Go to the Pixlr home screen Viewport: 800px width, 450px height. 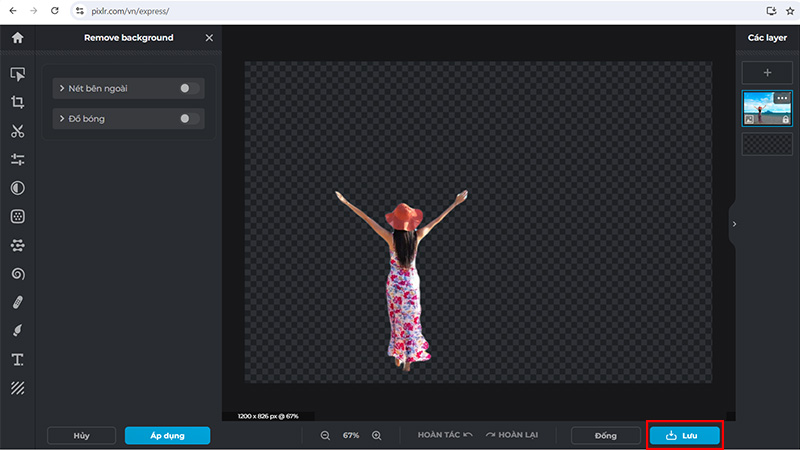click(17, 38)
